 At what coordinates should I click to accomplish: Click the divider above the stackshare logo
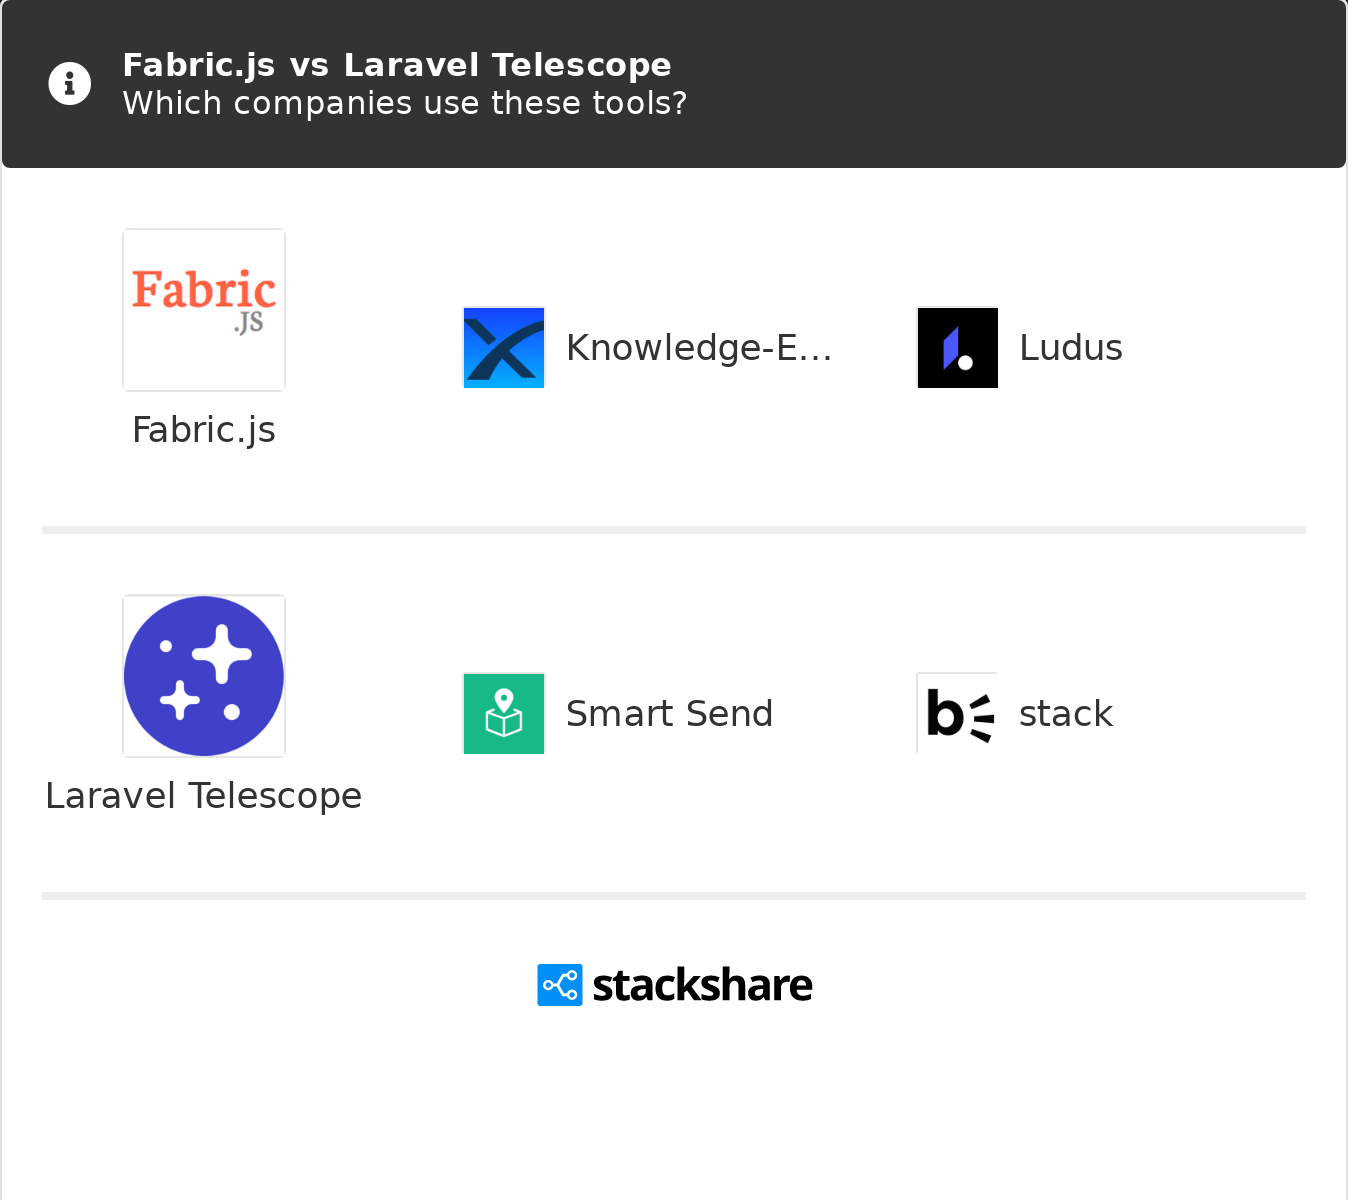pyautogui.click(x=674, y=896)
